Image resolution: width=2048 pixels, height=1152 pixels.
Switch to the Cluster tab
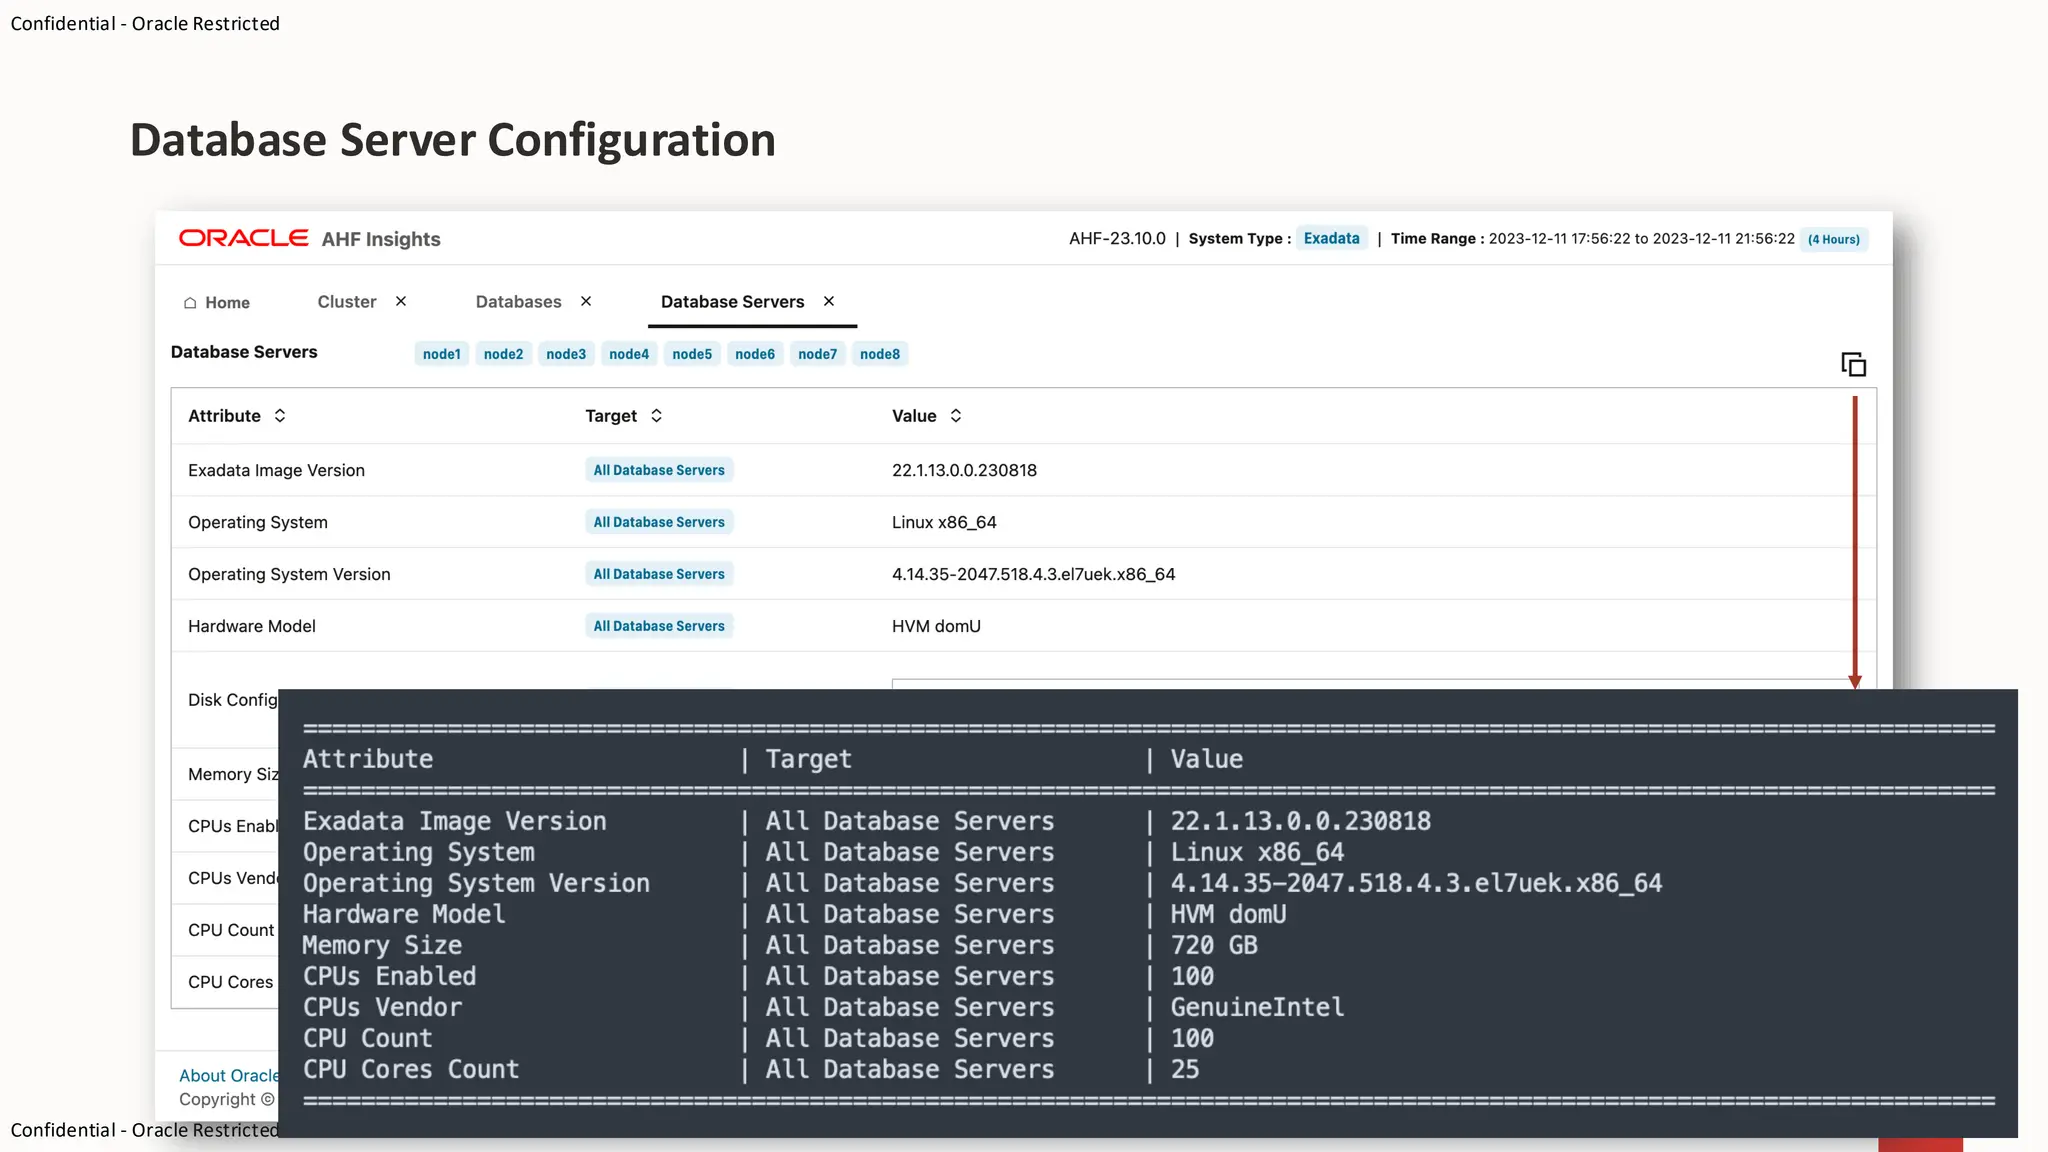347,302
